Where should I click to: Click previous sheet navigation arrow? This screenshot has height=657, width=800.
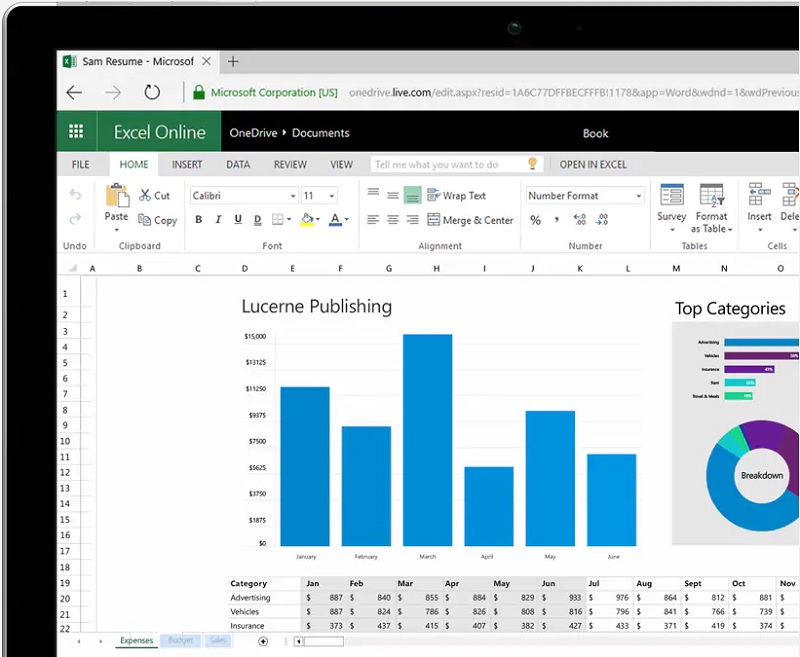click(79, 641)
